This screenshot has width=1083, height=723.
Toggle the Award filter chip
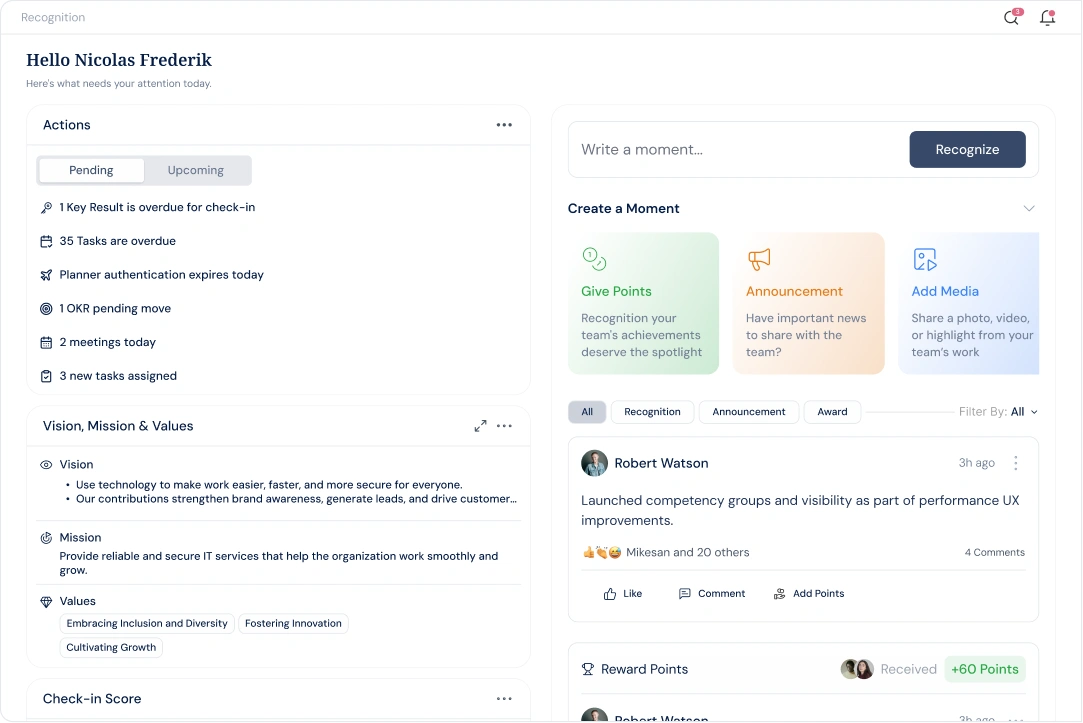pos(832,412)
